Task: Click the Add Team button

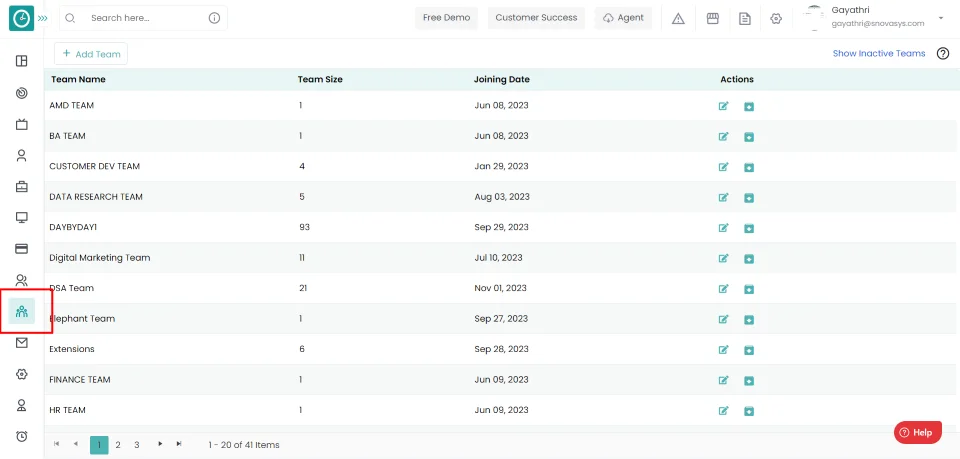Action: pyautogui.click(x=91, y=54)
